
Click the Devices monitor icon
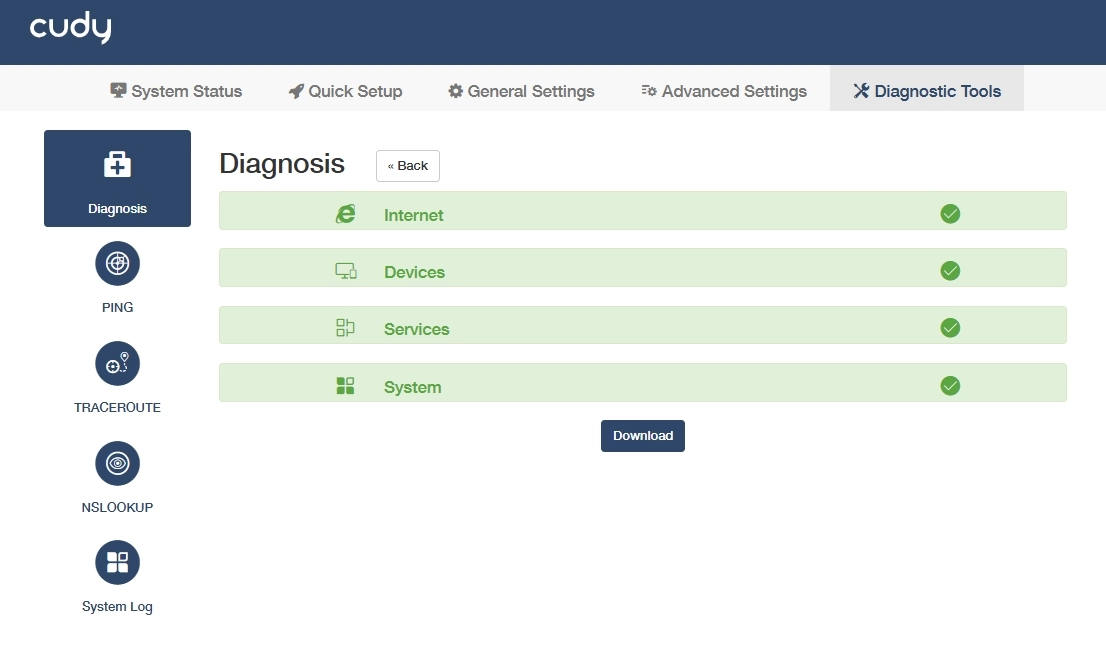[x=345, y=271]
